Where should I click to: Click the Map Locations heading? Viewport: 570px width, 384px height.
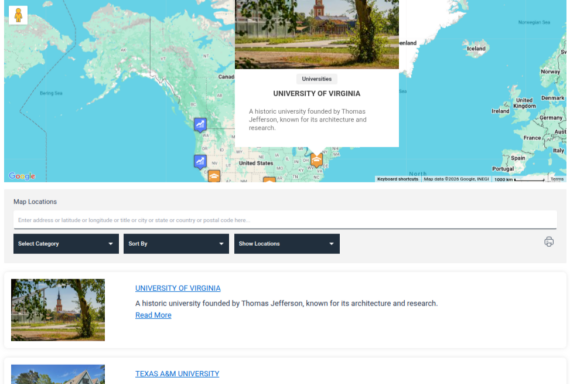(x=35, y=201)
